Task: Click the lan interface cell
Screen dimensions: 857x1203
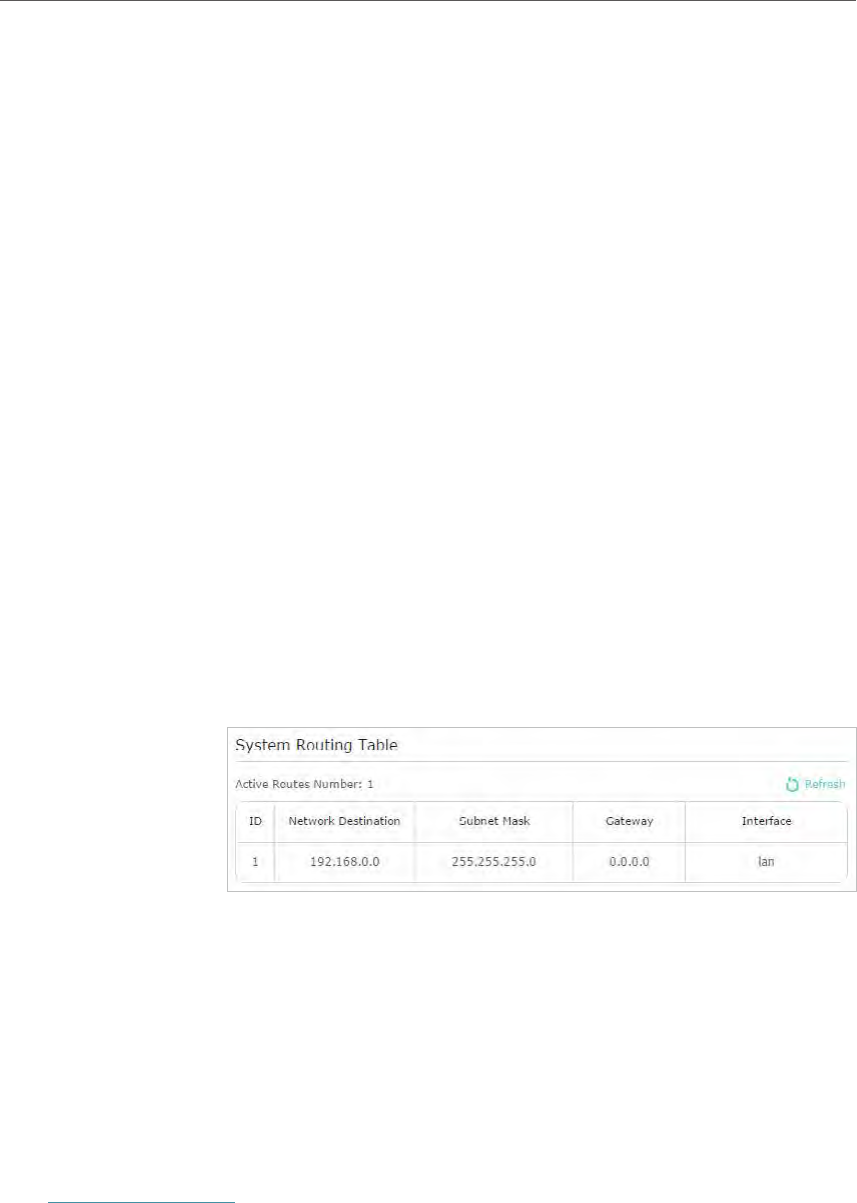Action: pyautogui.click(x=766, y=861)
